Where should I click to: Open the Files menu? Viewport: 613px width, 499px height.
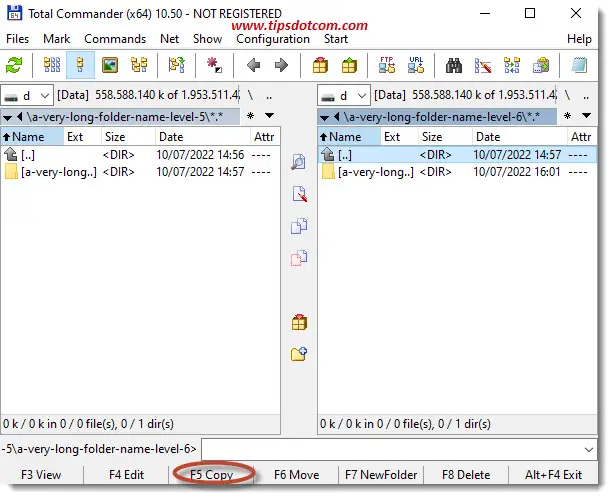pyautogui.click(x=18, y=39)
